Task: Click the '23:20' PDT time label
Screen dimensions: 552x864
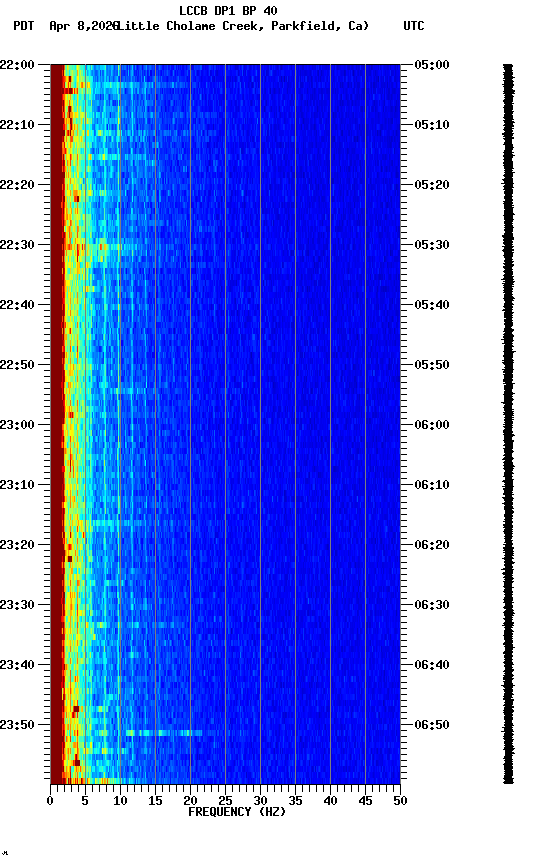Action: point(17,545)
